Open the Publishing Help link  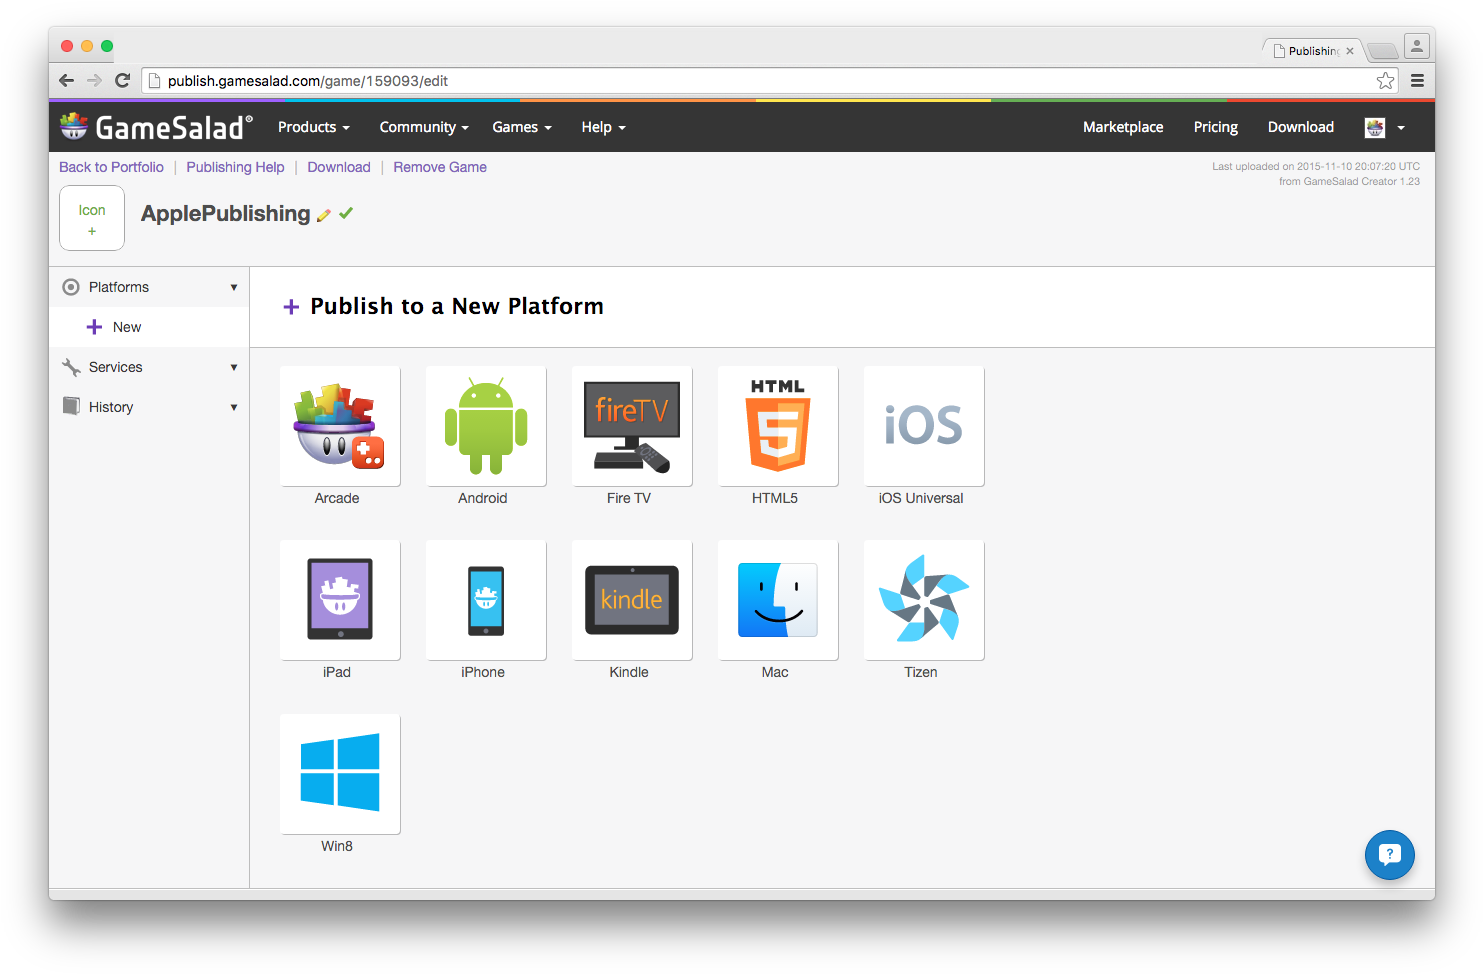(x=235, y=167)
